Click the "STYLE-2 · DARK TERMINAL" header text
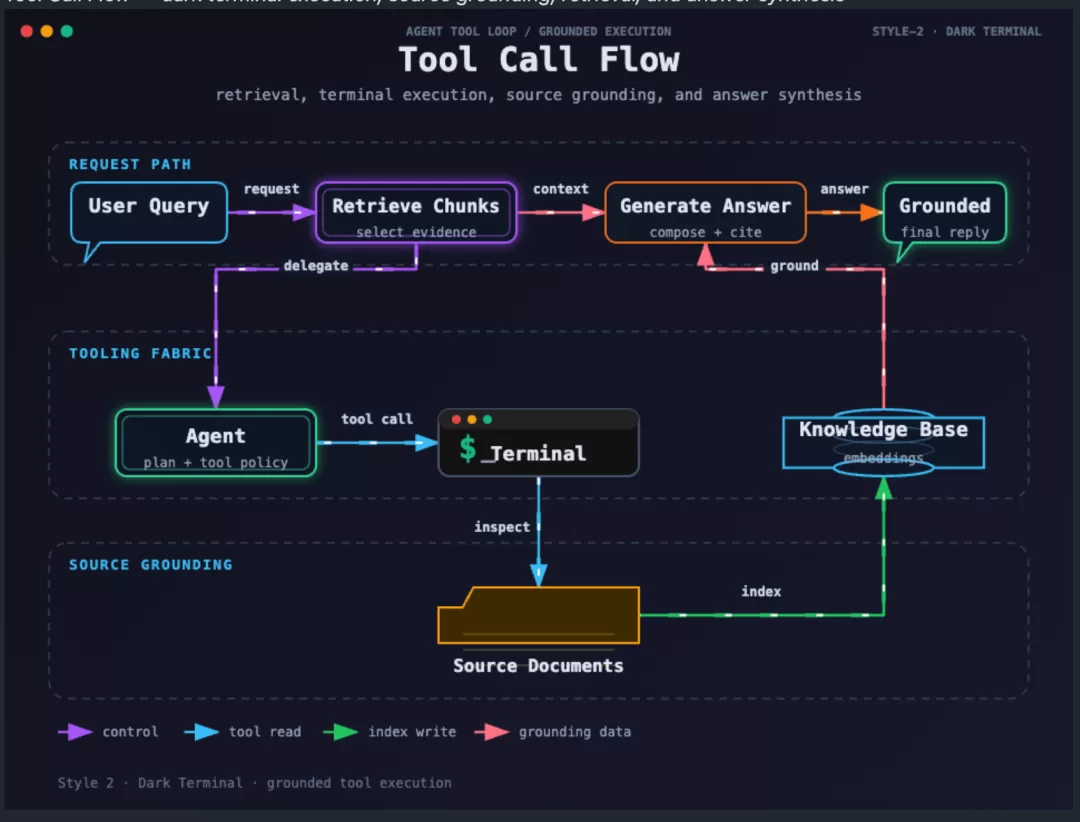The image size is (1080, 822). [957, 32]
